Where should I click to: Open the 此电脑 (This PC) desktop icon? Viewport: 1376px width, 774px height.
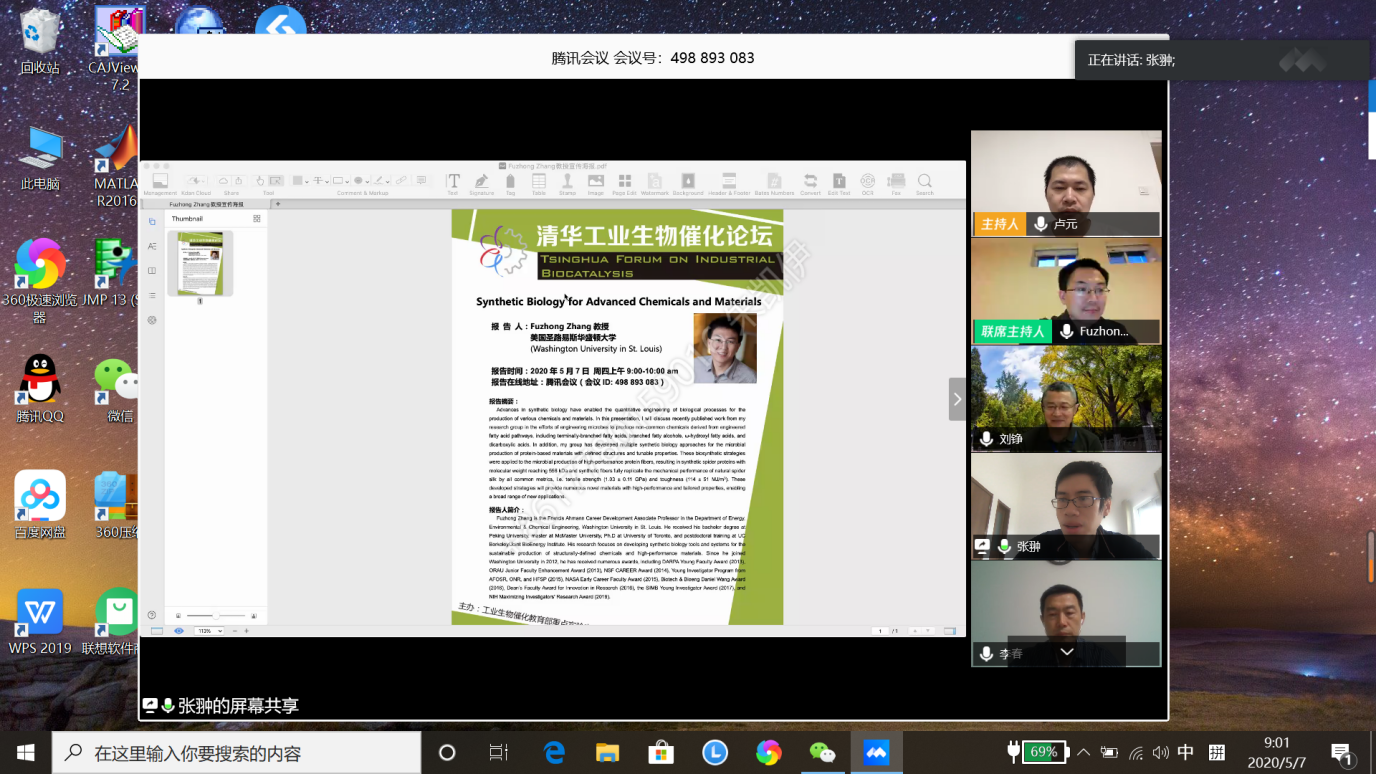coord(40,158)
